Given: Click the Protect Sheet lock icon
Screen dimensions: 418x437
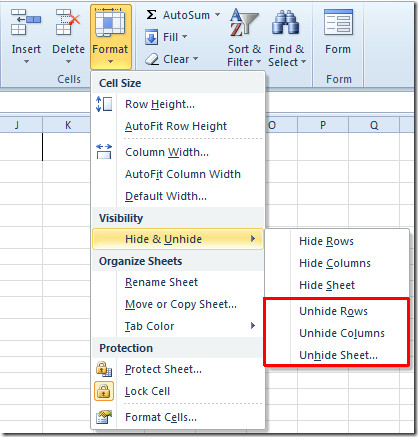Looking at the screenshot, I should [104, 369].
